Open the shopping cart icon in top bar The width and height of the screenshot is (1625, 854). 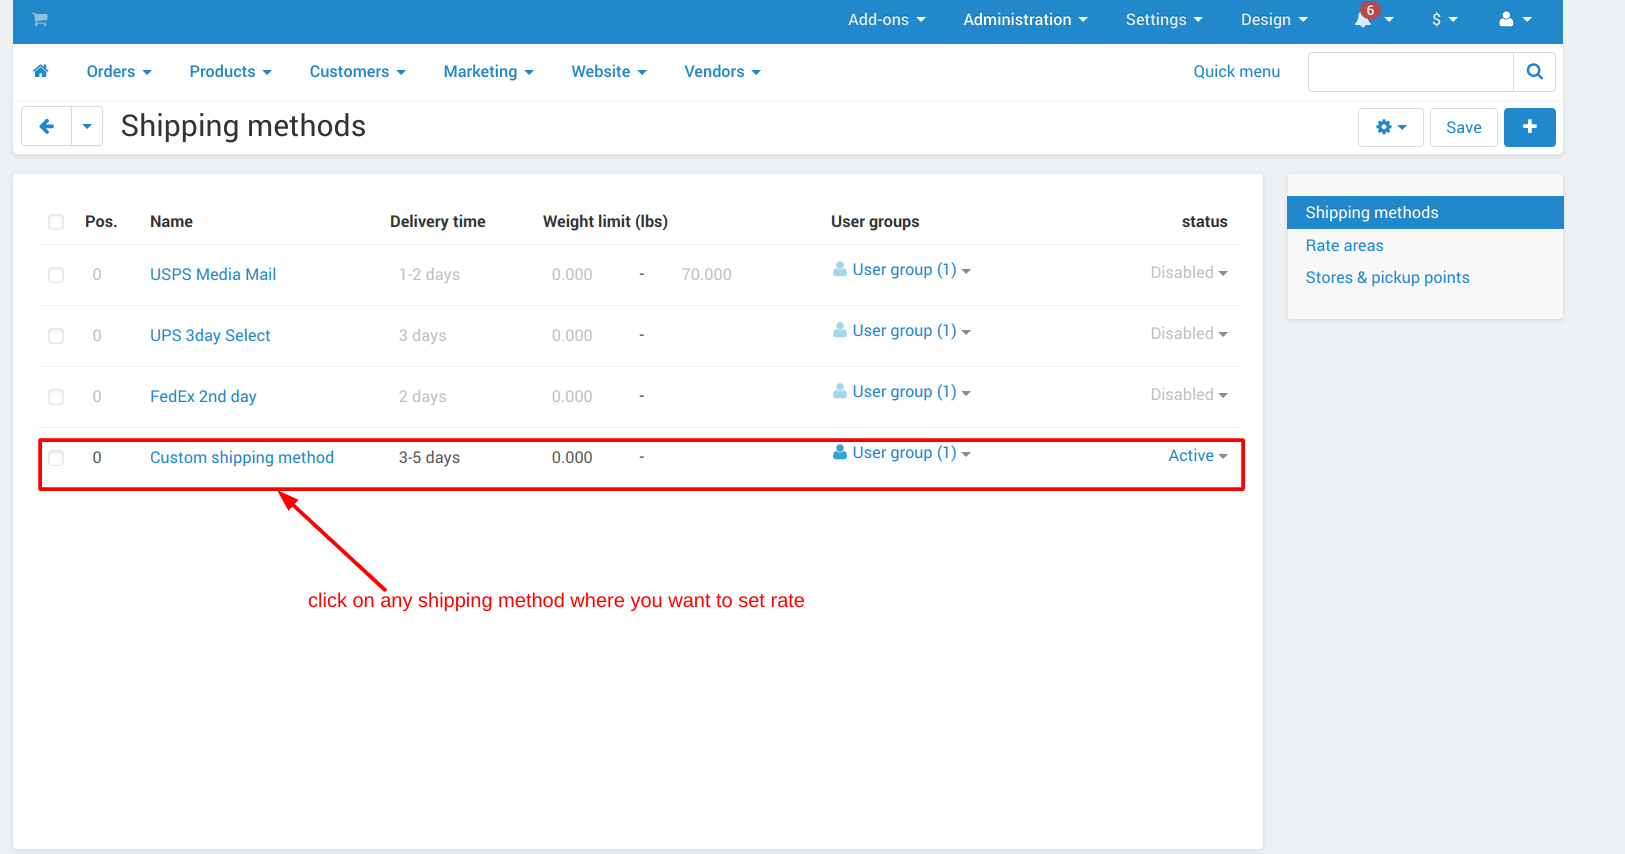40,19
